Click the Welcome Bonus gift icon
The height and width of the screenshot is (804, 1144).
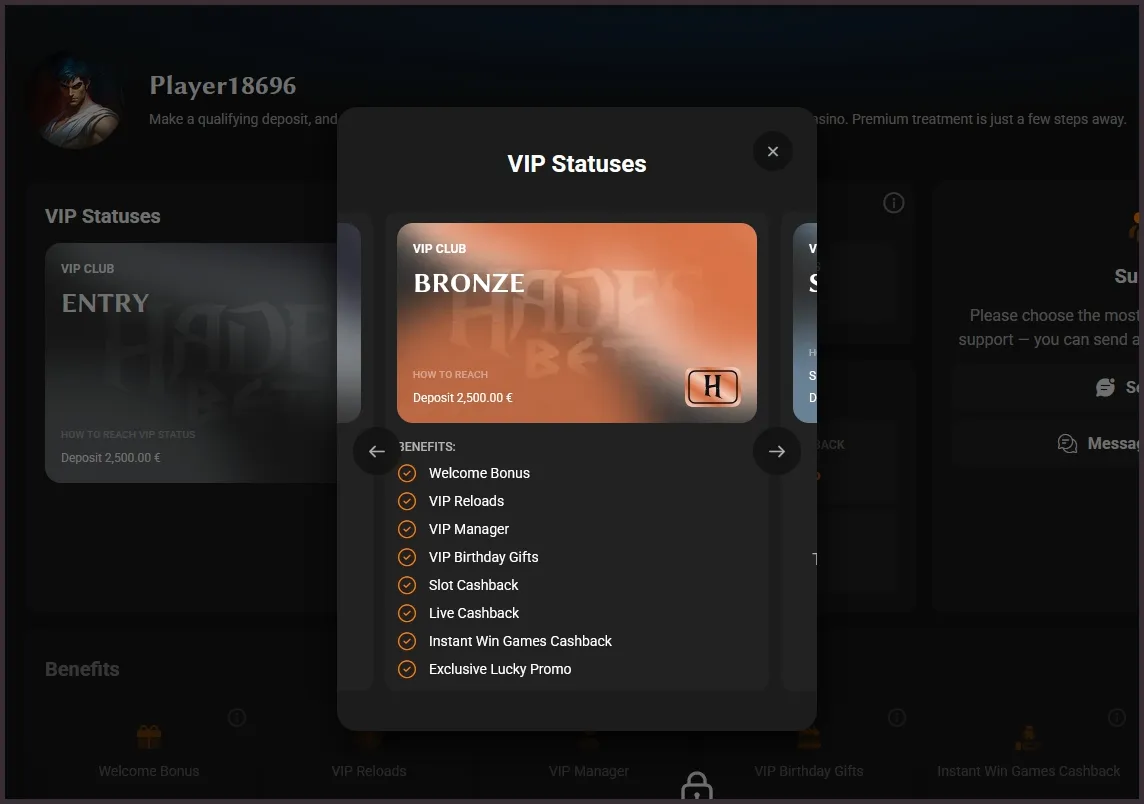pos(149,736)
